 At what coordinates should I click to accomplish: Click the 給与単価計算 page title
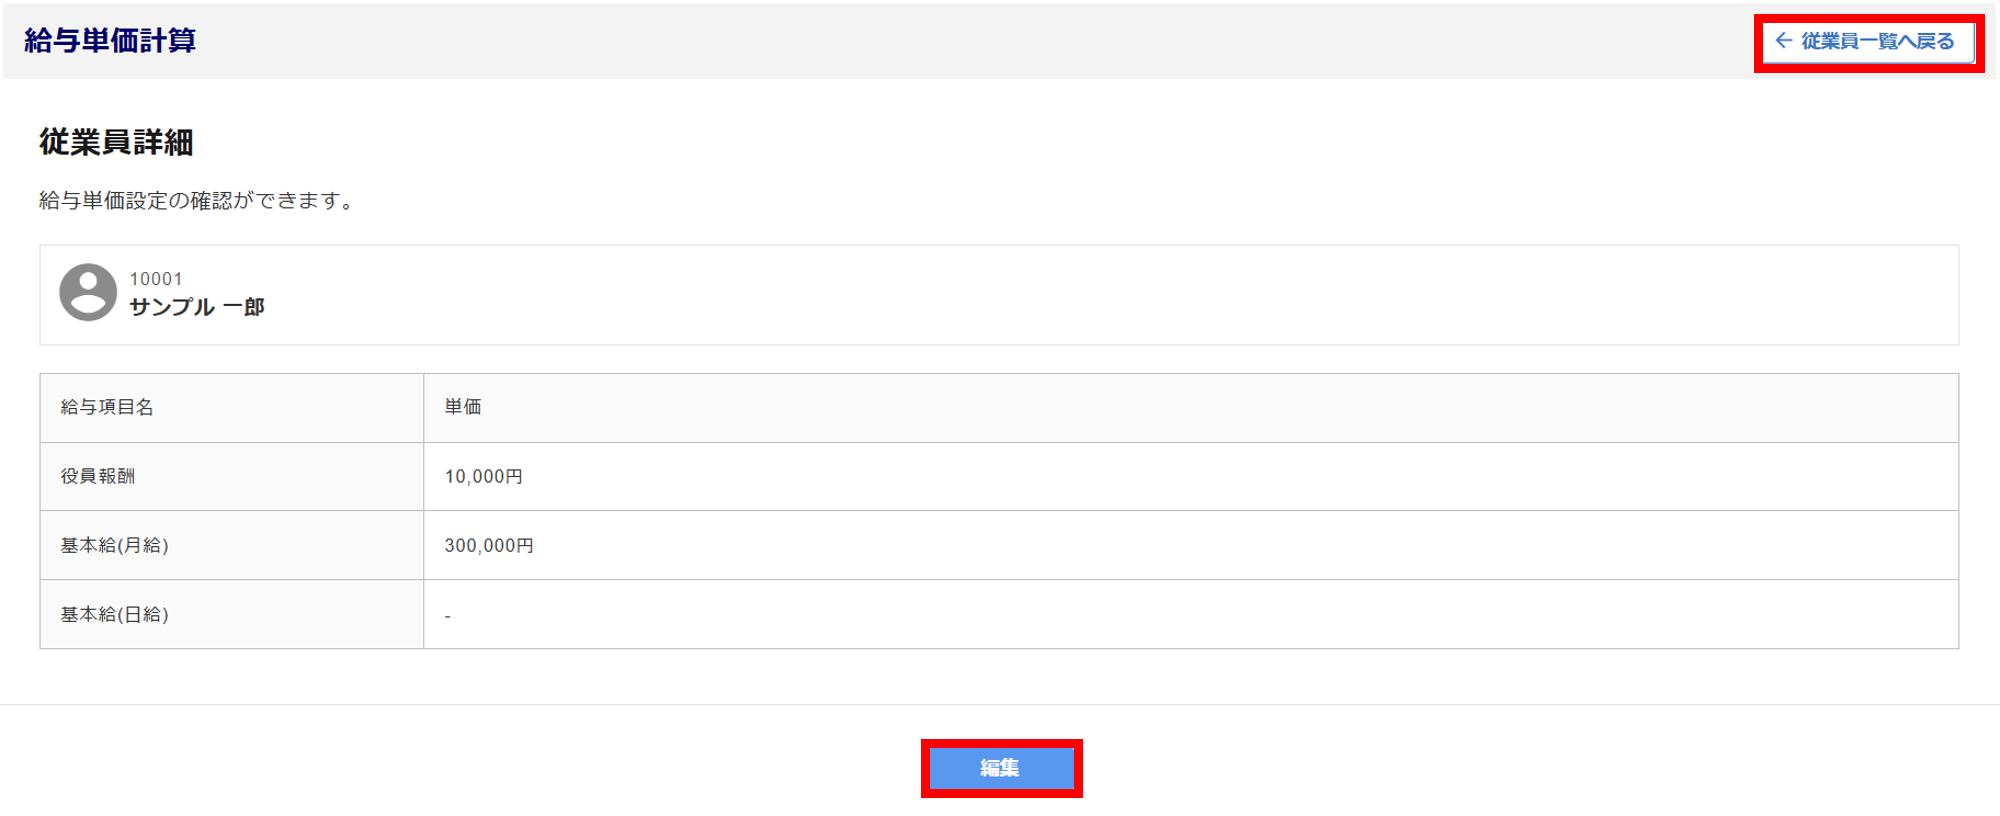(x=110, y=41)
